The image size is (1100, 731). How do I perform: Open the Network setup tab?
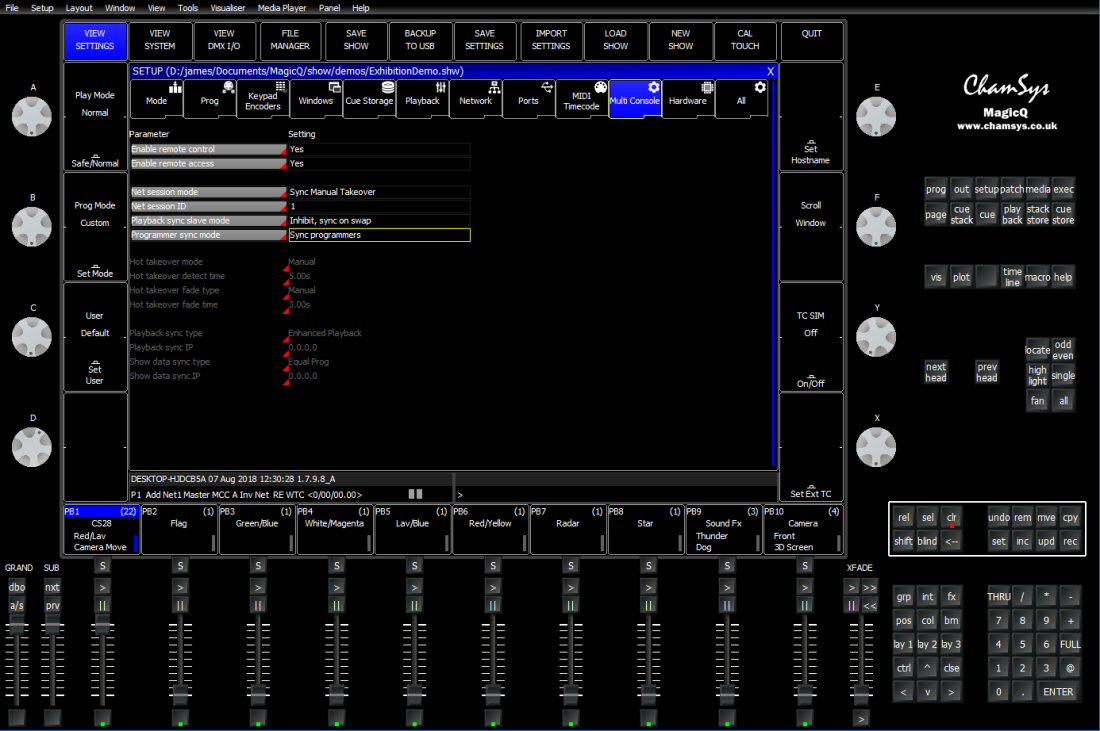click(476, 100)
